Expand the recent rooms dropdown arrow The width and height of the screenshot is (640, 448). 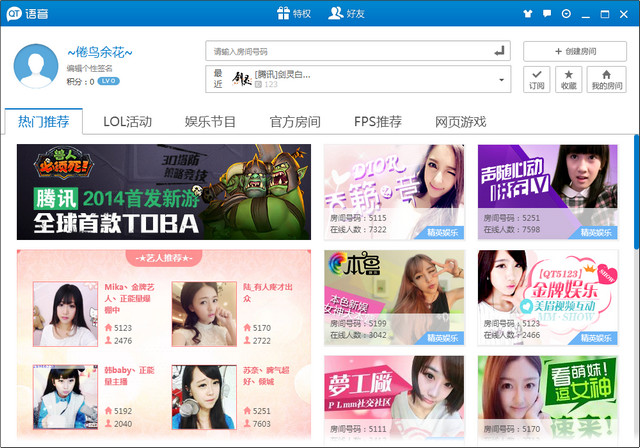[501, 80]
